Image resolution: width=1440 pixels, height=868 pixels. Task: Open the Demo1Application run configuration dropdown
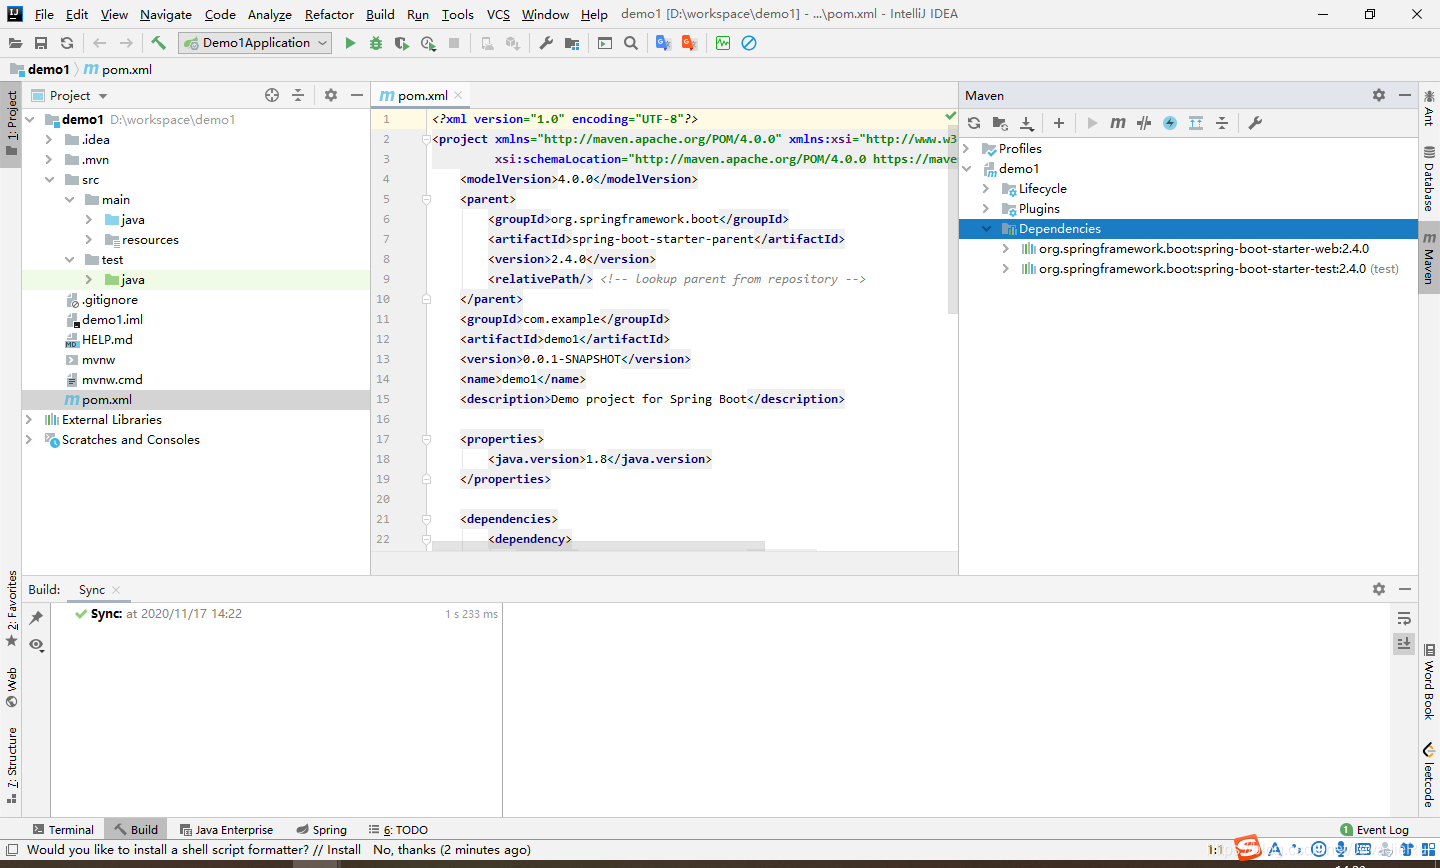pos(255,43)
